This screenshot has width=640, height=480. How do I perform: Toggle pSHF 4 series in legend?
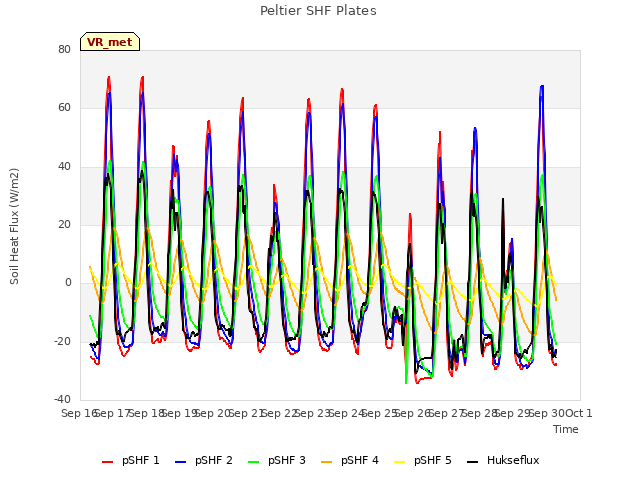click(x=350, y=460)
